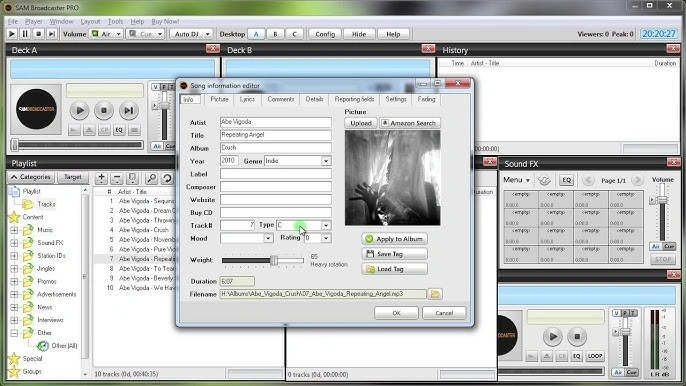Toggle Air output in Sound FX panel
This screenshot has height=386, width=686.
coord(655,246)
